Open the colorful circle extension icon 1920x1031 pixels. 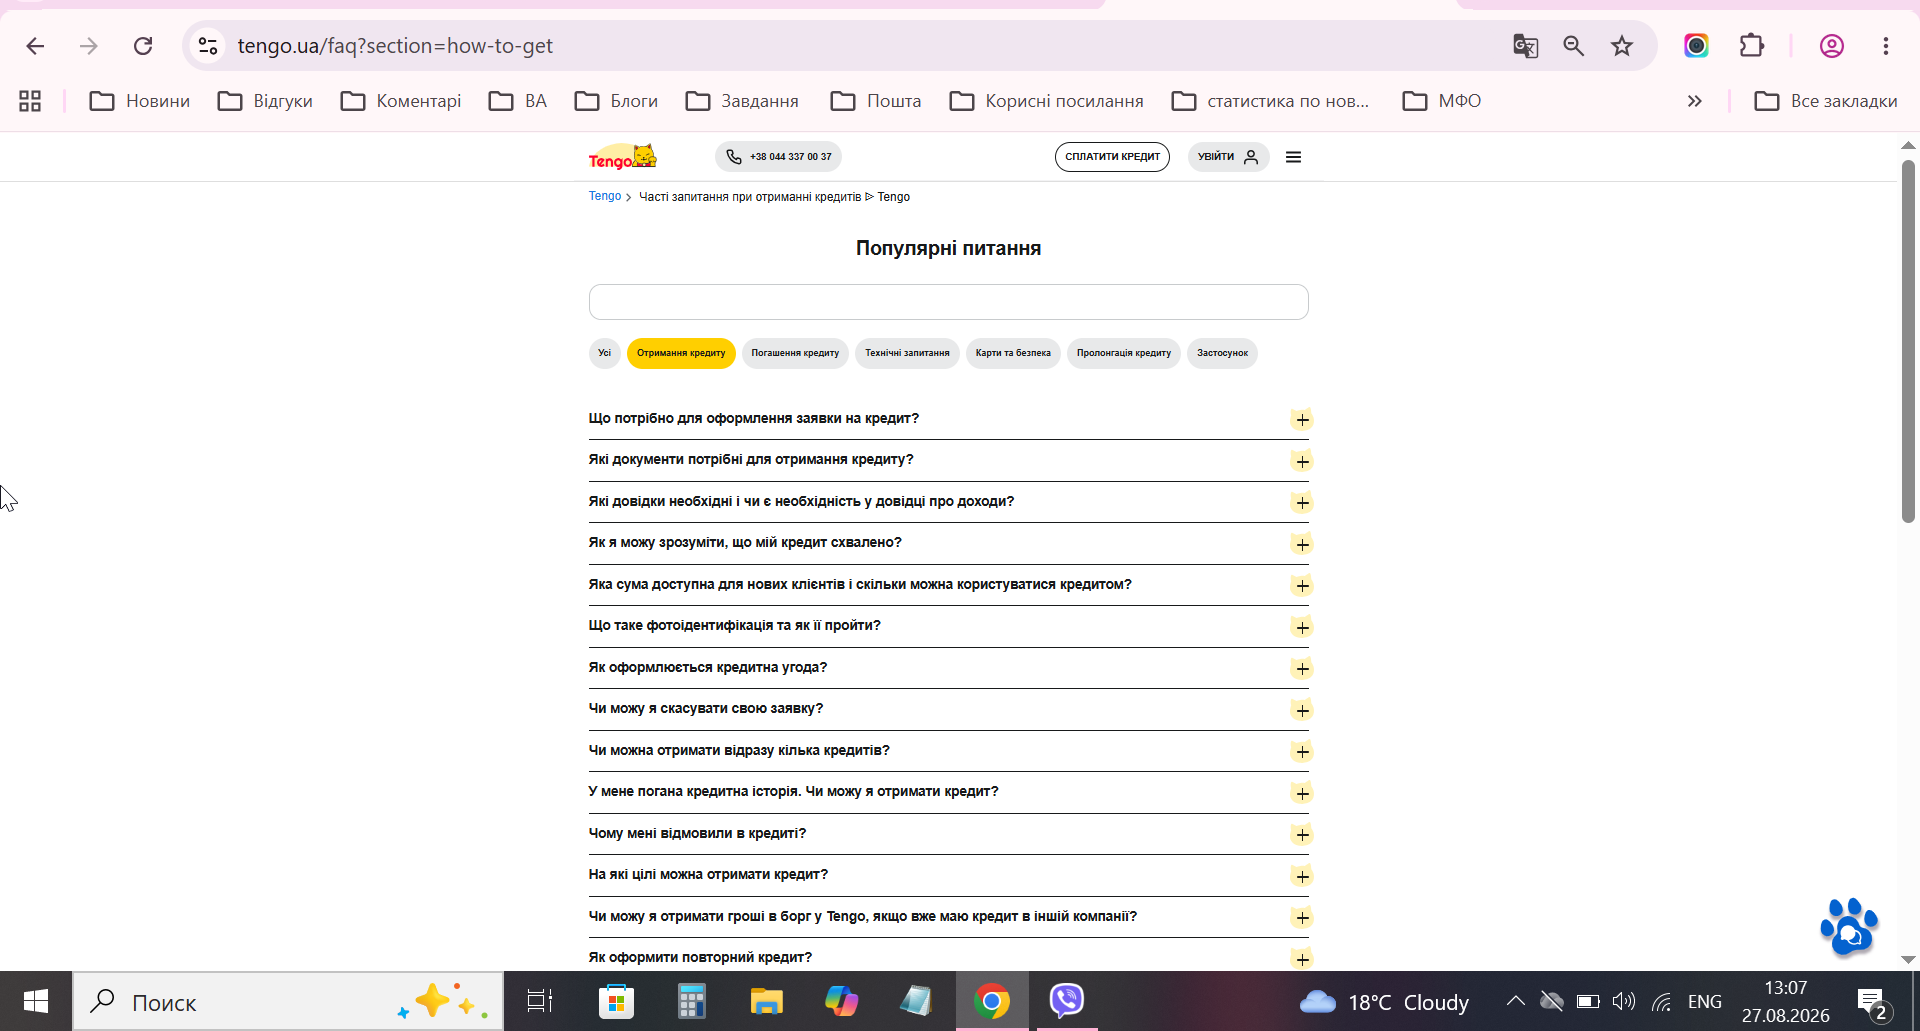(x=1696, y=46)
